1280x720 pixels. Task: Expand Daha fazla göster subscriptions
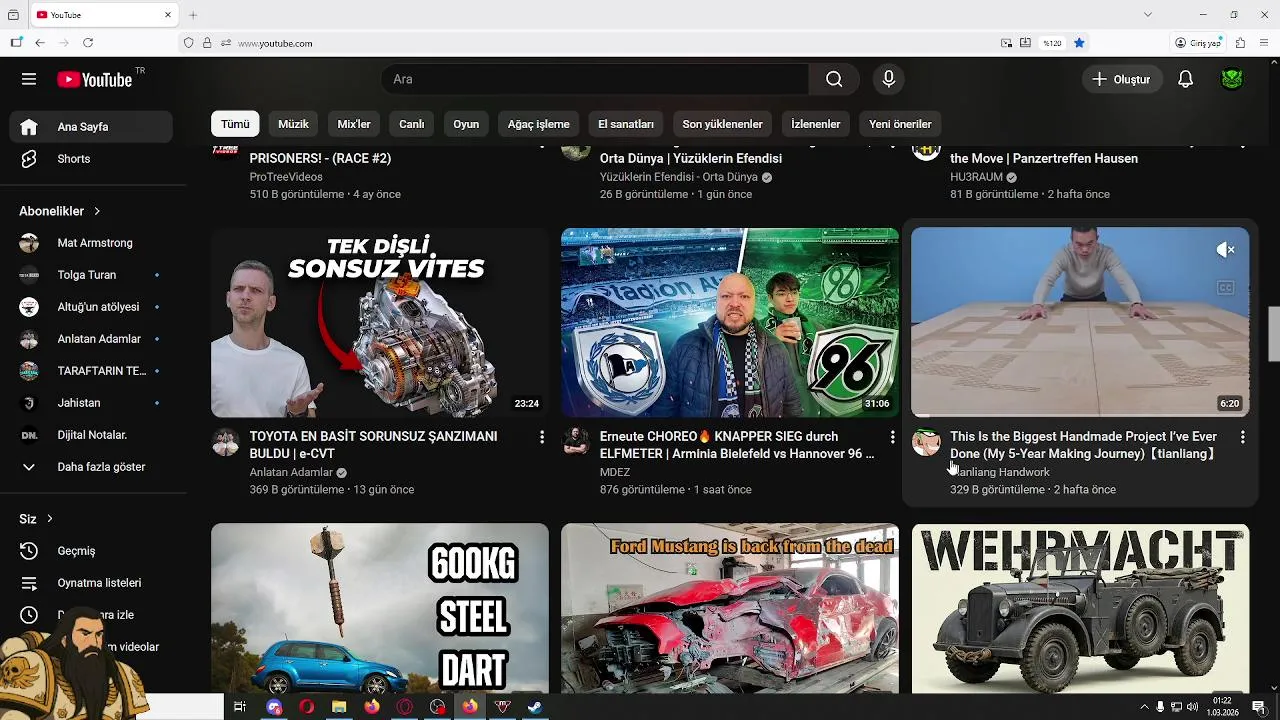click(91, 467)
